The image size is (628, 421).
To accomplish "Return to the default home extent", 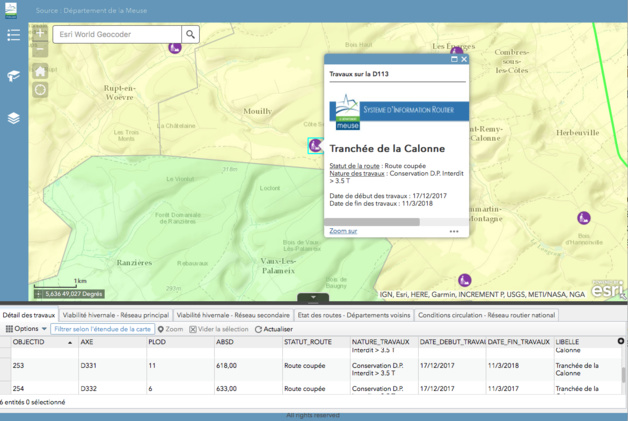I will click(40, 71).
